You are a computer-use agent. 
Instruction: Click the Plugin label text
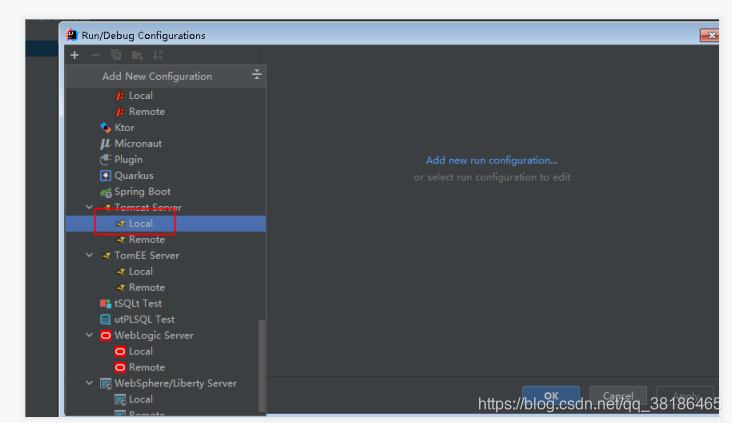click(x=128, y=160)
